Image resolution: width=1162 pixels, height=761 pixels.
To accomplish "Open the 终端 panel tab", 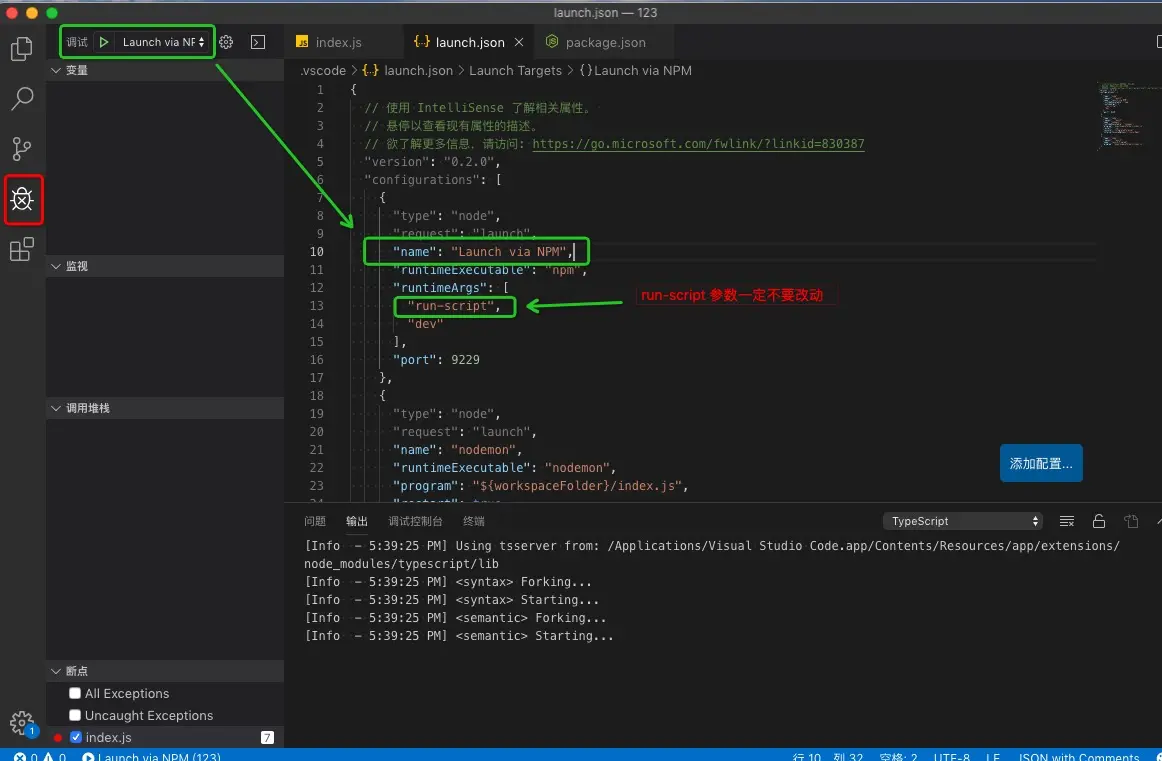I will pyautogui.click(x=474, y=521).
